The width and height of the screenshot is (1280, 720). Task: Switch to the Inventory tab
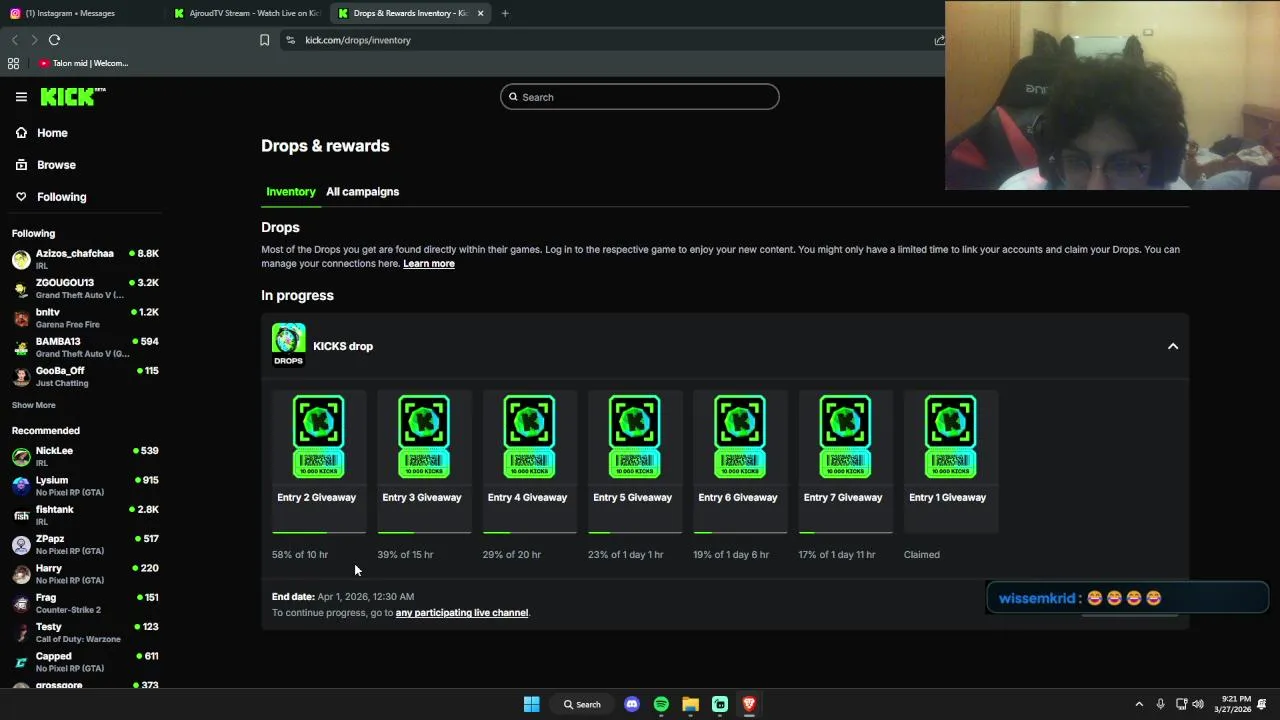(291, 192)
